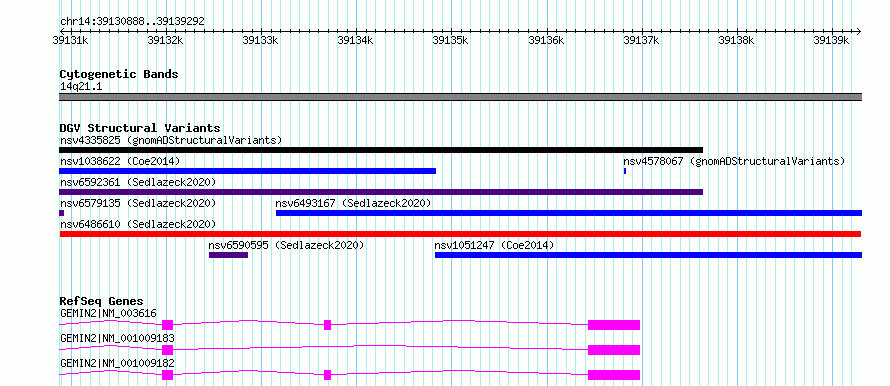
Task: Select the nsv6579135 (Sedlazeck2020) label
Action: [x=138, y=203]
